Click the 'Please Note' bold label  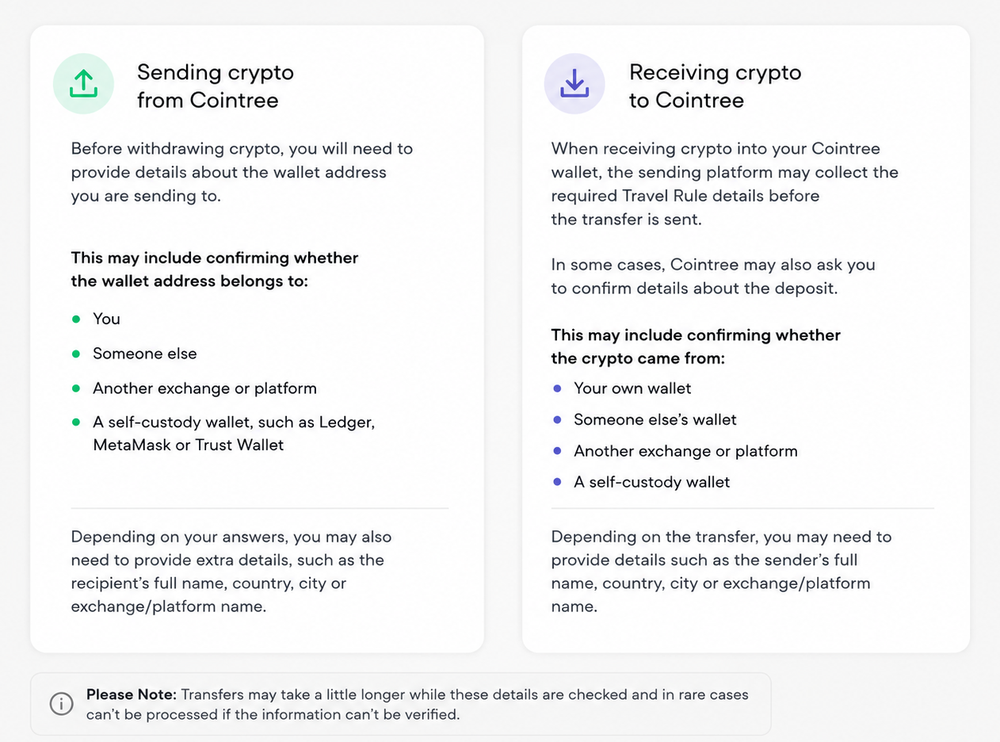(131, 694)
